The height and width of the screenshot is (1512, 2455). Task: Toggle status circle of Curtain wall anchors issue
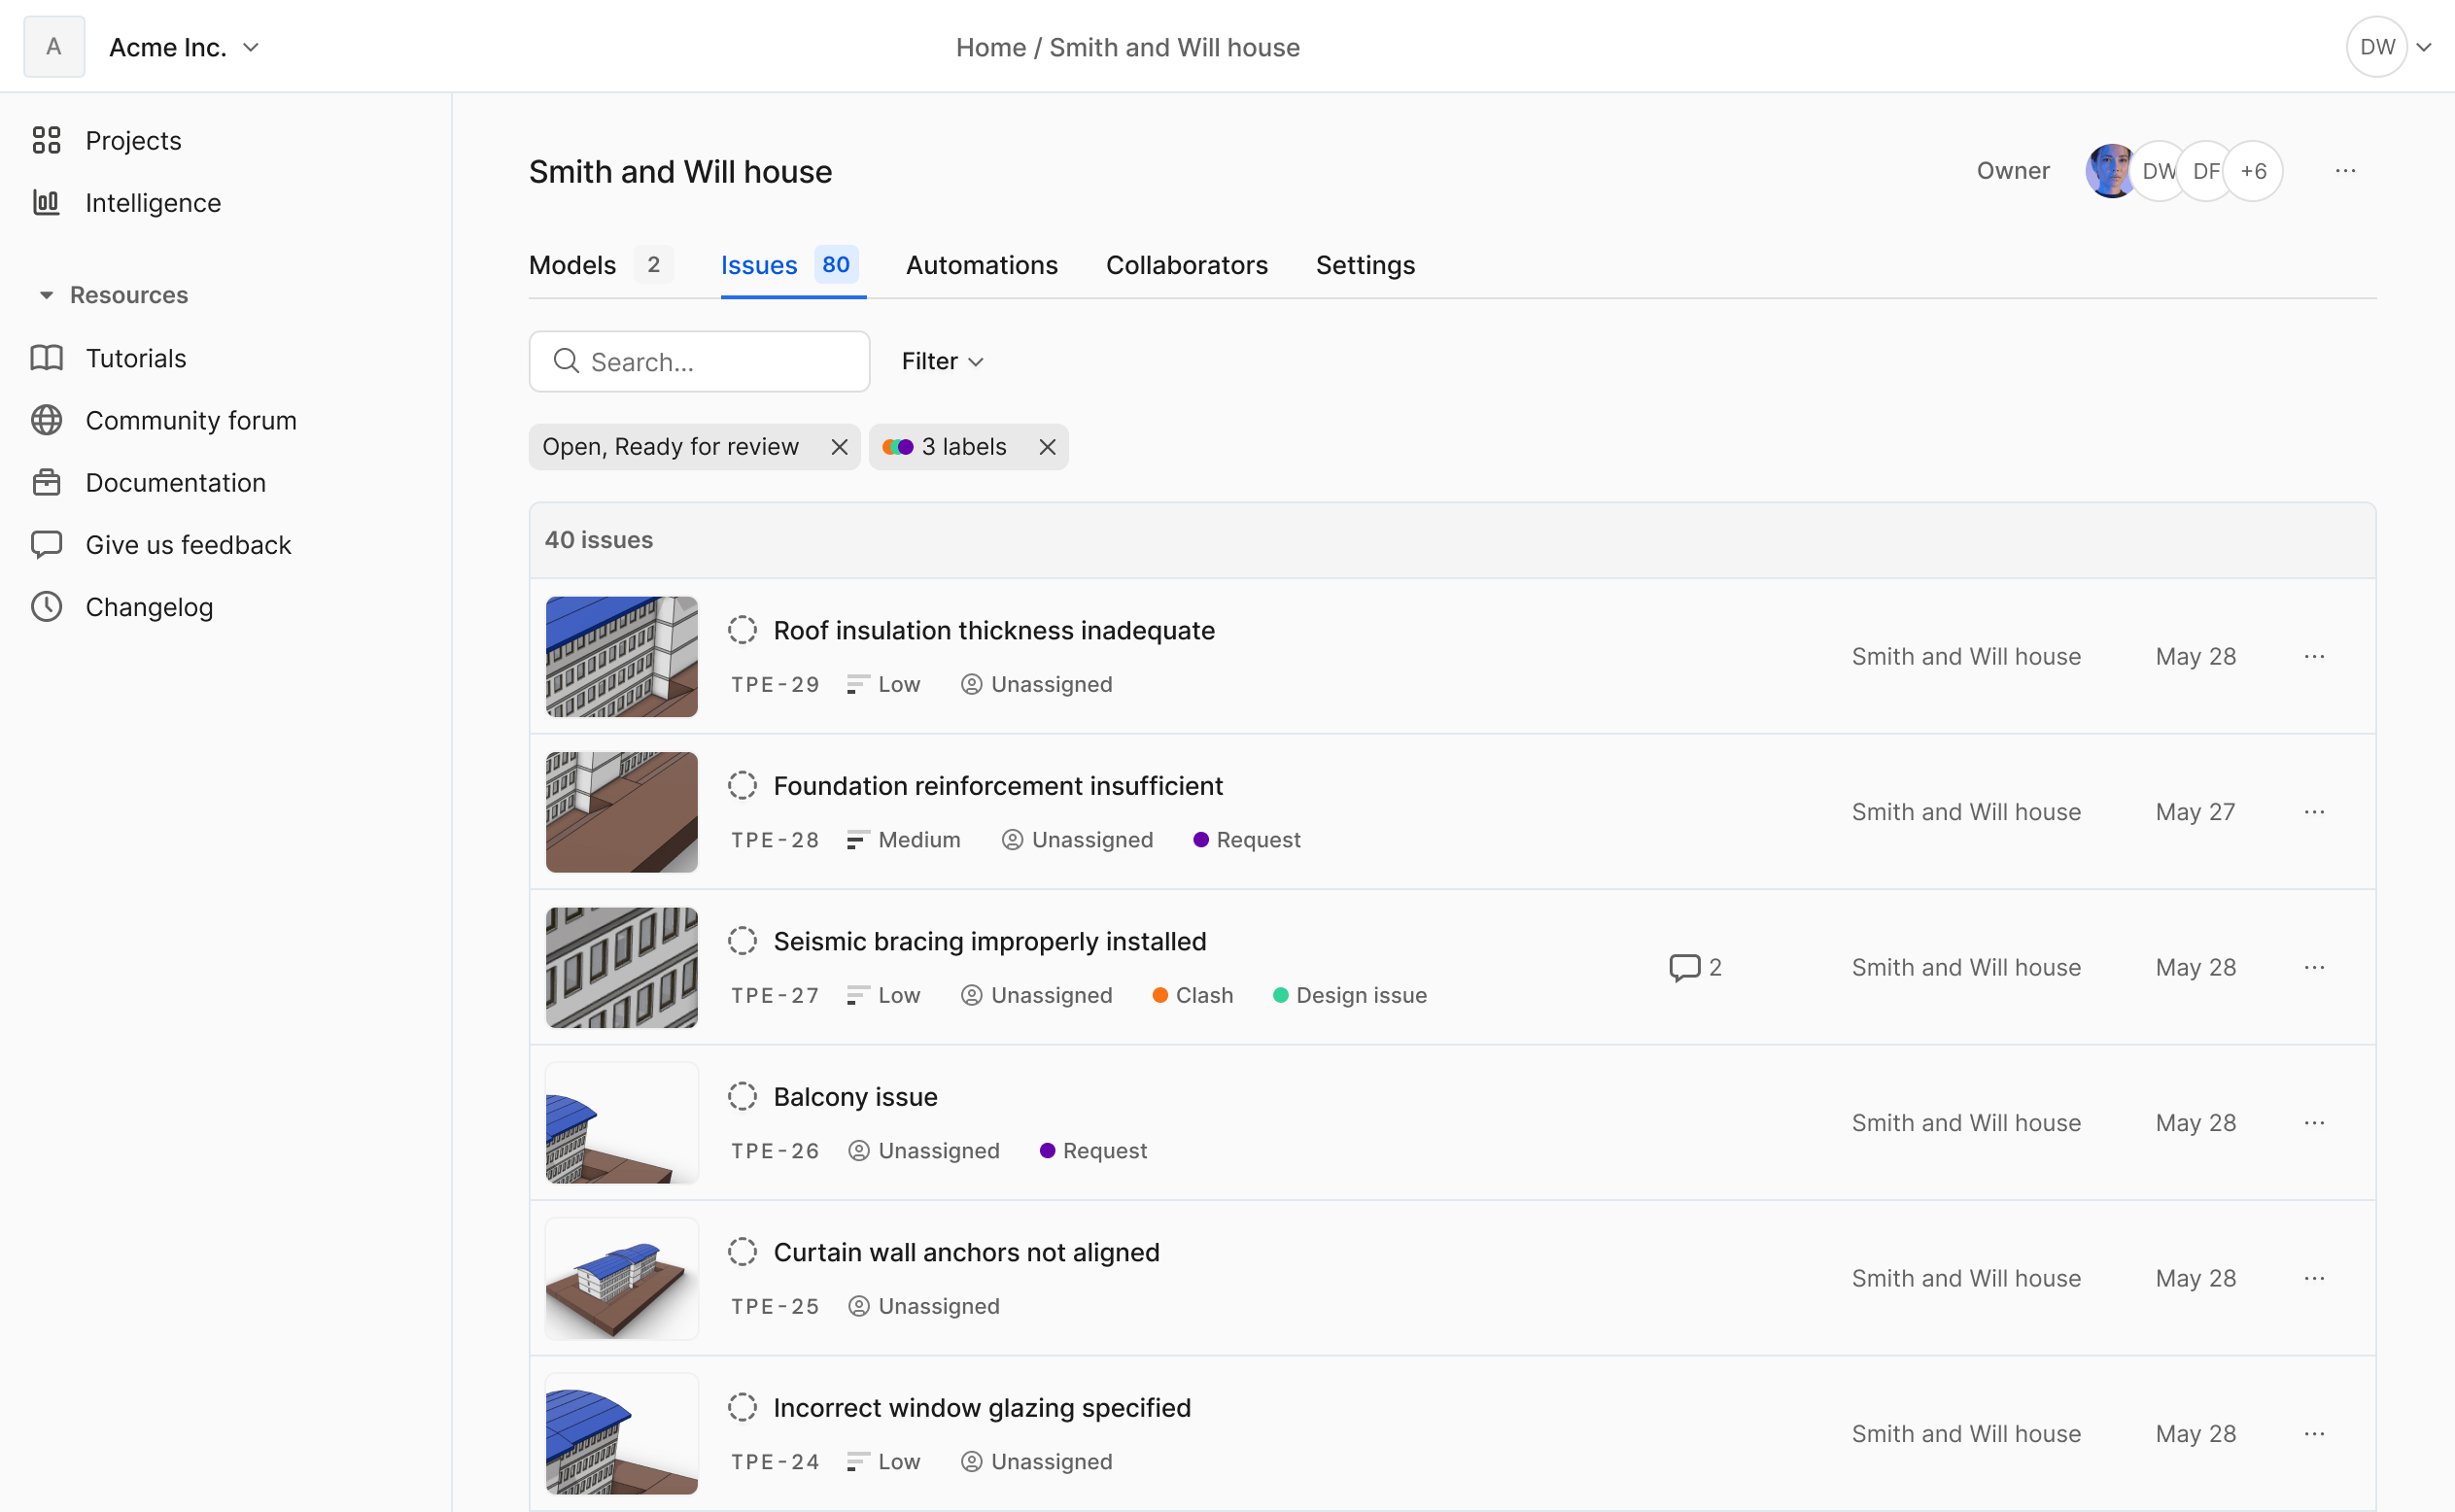click(742, 1252)
